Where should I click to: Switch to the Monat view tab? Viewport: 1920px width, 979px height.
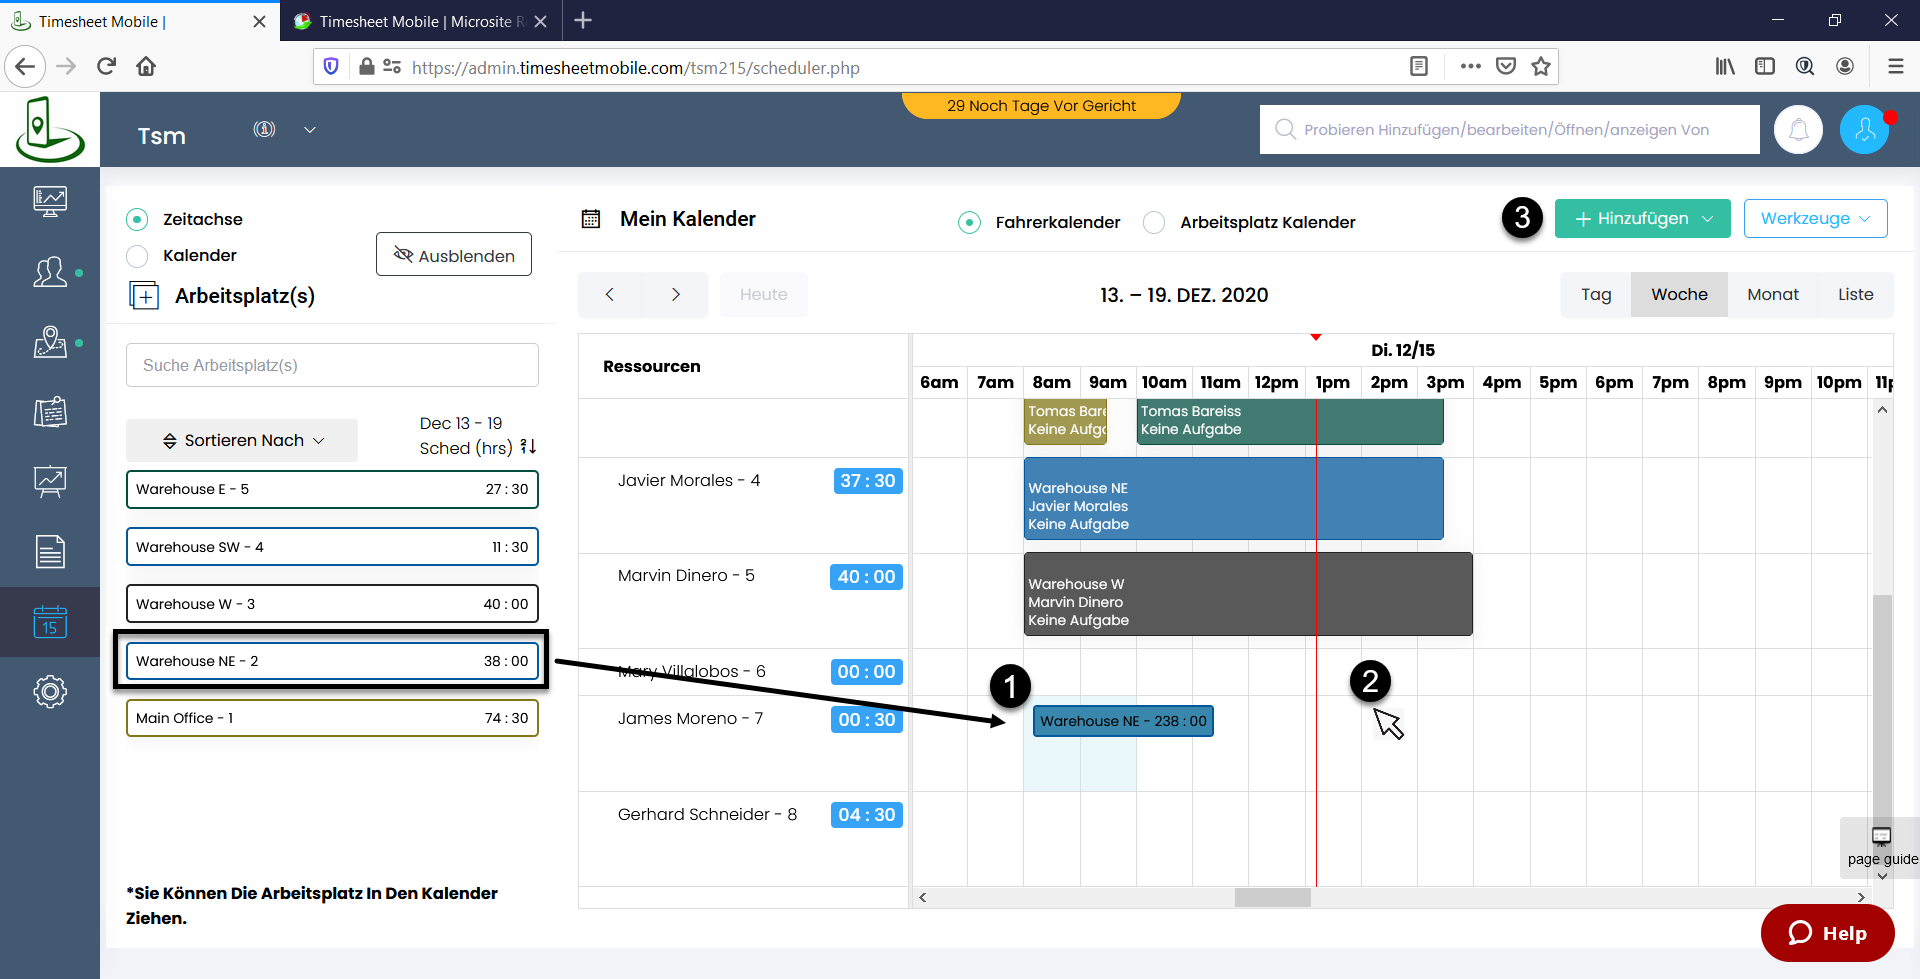click(1772, 295)
